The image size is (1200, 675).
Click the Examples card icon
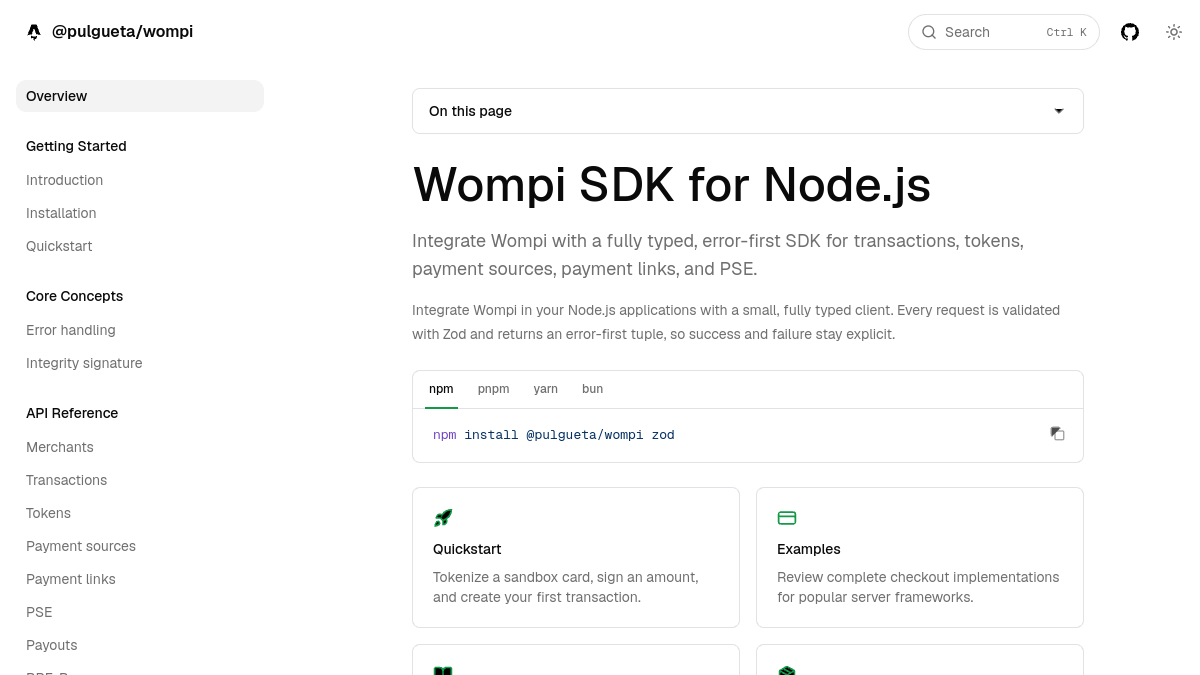(x=787, y=518)
